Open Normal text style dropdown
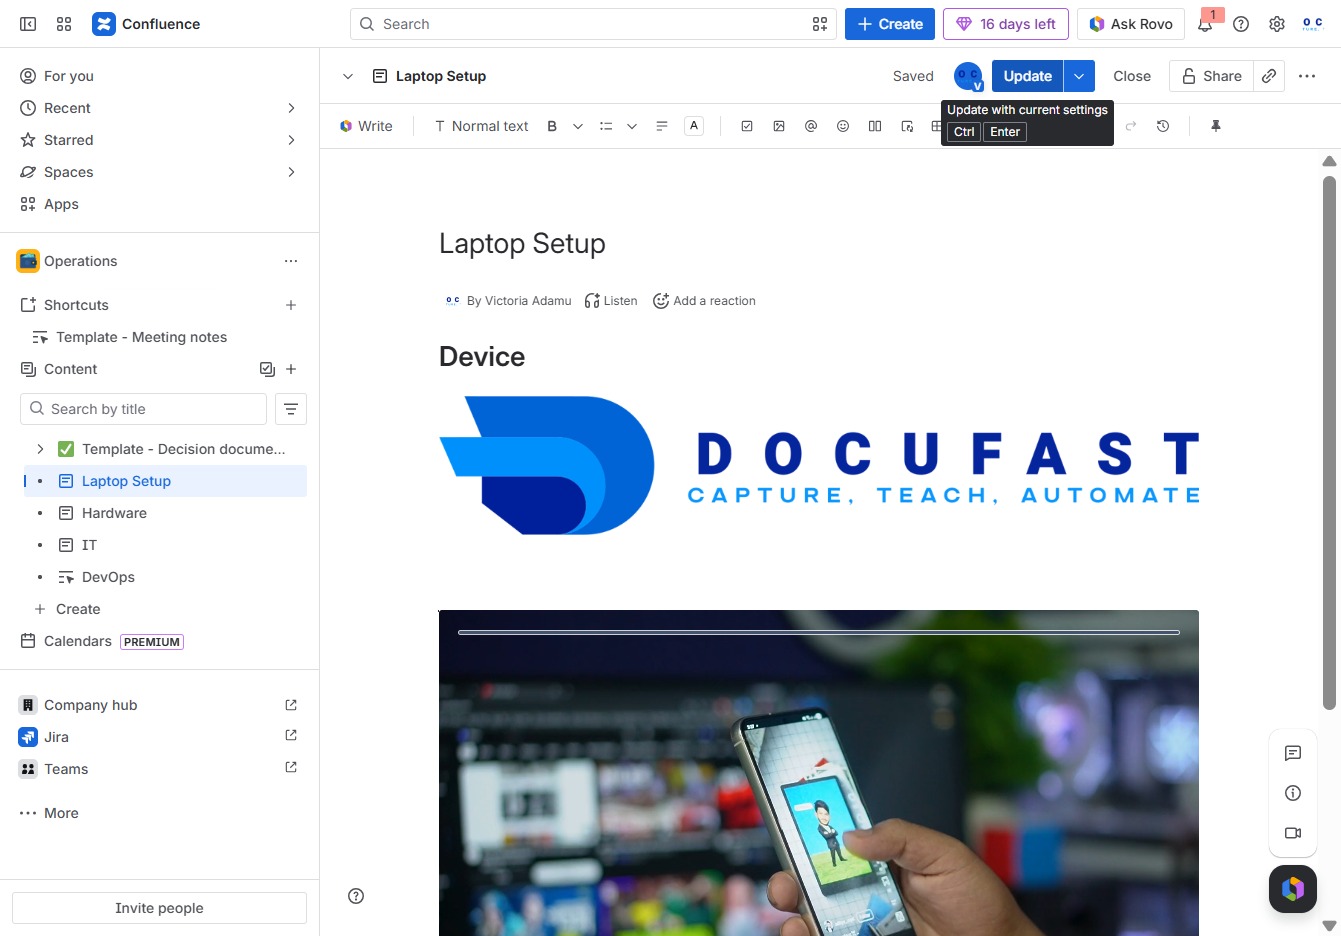The height and width of the screenshot is (936, 1341). 481,126
